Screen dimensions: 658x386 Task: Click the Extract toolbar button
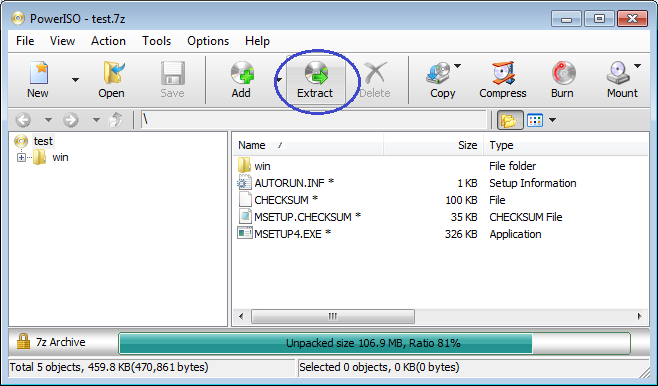(x=315, y=80)
